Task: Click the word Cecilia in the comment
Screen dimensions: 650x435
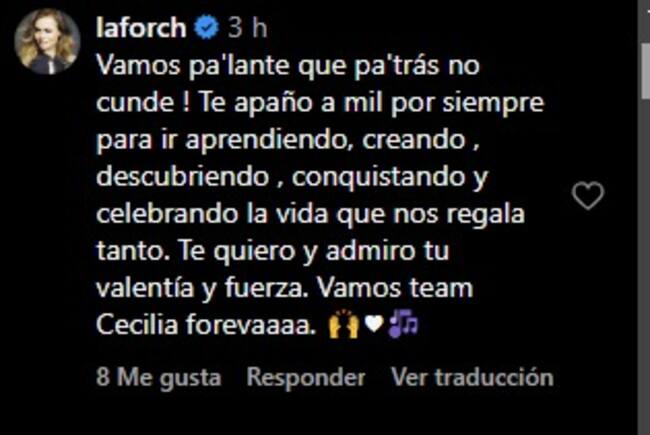Action: pyautogui.click(x=137, y=324)
